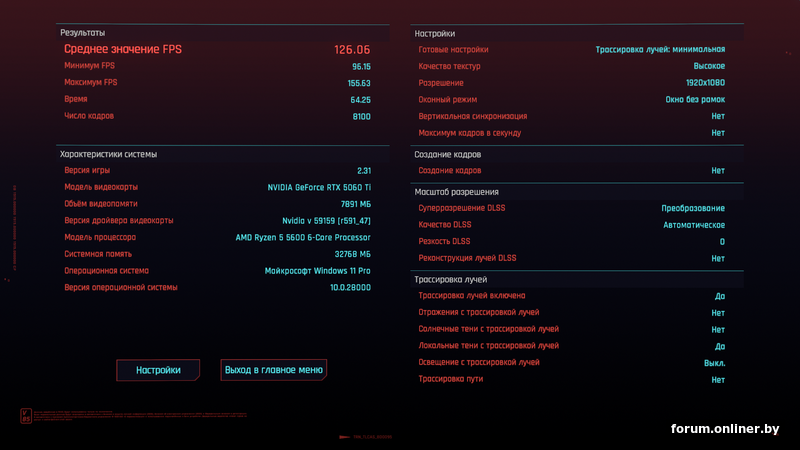The height and width of the screenshot is (450, 800).
Task: Click the Масштаб разрешения section header
Action: 457,192
